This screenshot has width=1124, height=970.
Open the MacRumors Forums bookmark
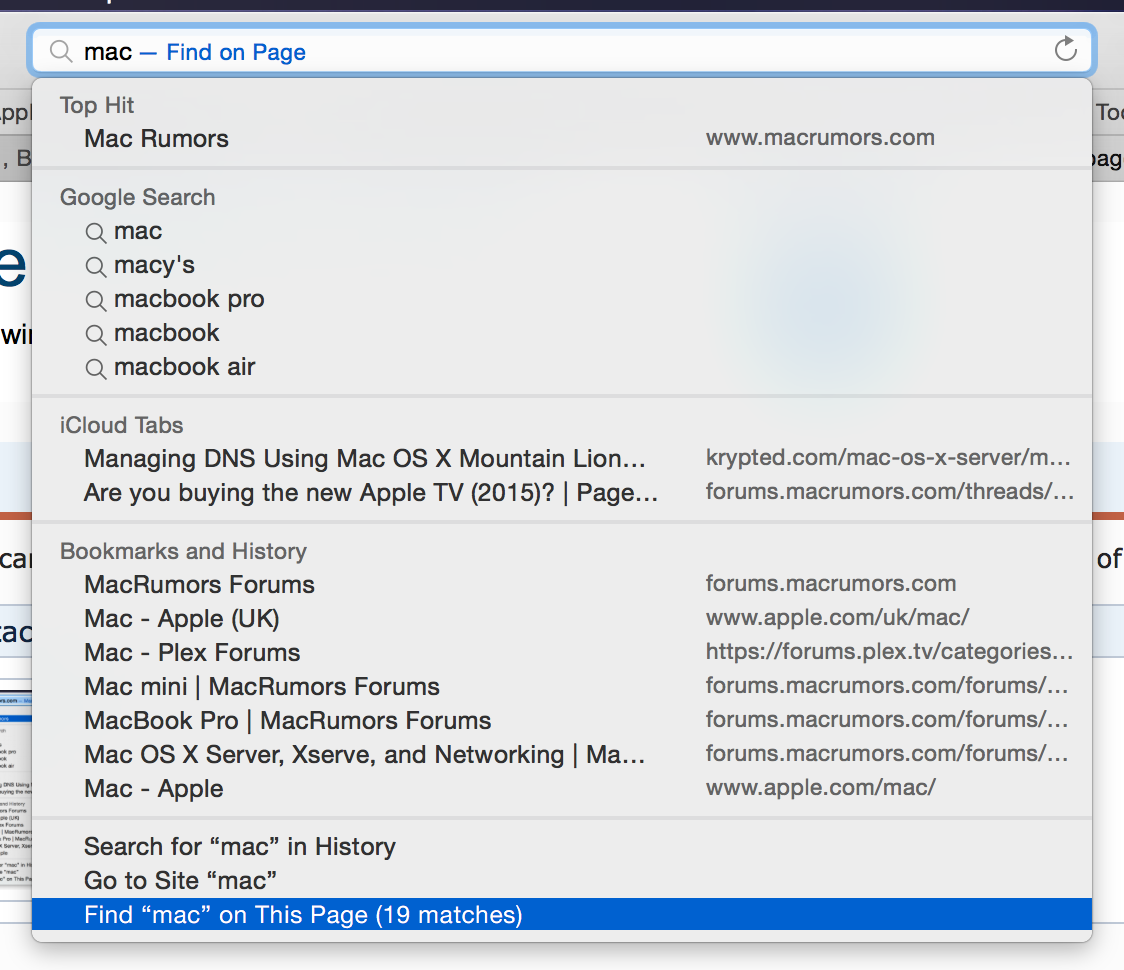[x=561, y=584]
